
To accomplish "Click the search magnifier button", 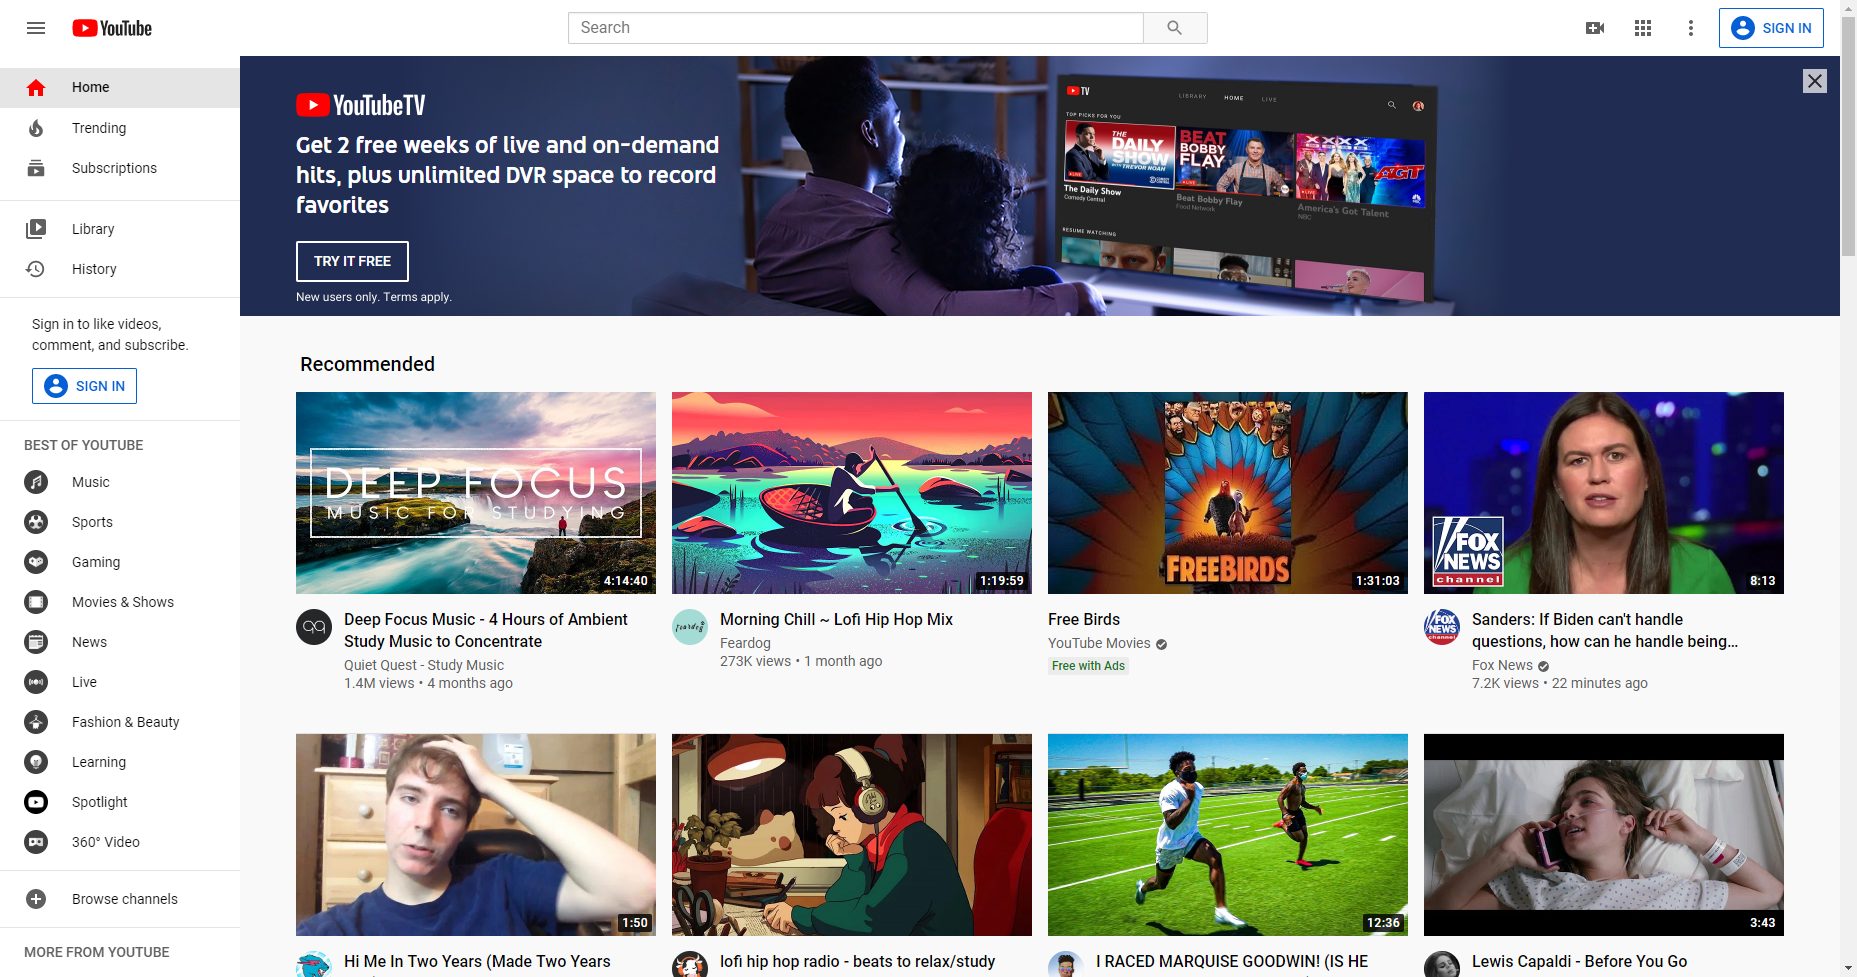I will point(1175,28).
